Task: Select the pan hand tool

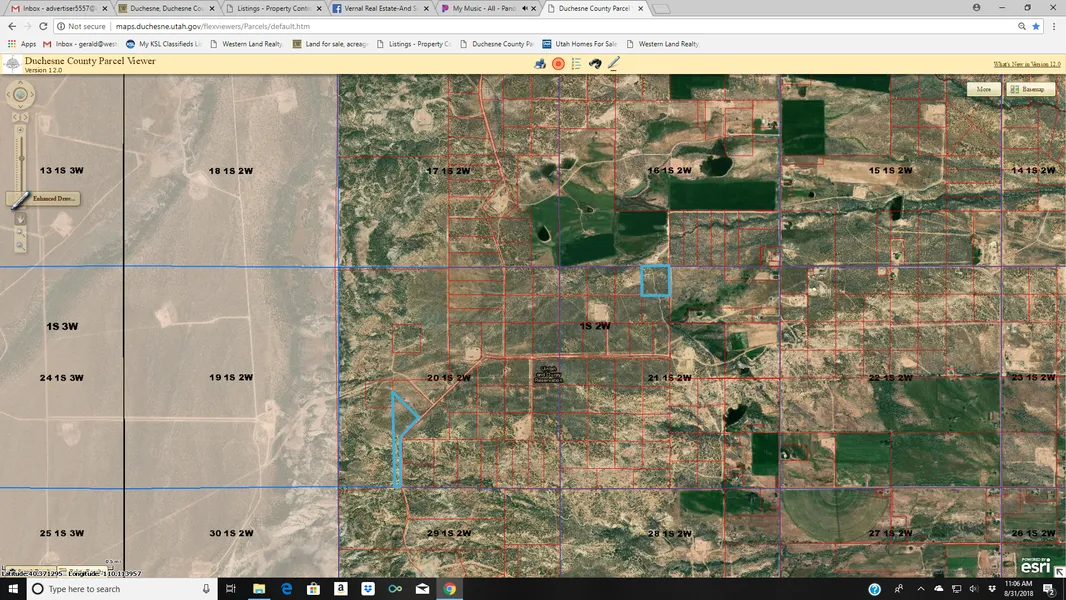Action: (20, 219)
